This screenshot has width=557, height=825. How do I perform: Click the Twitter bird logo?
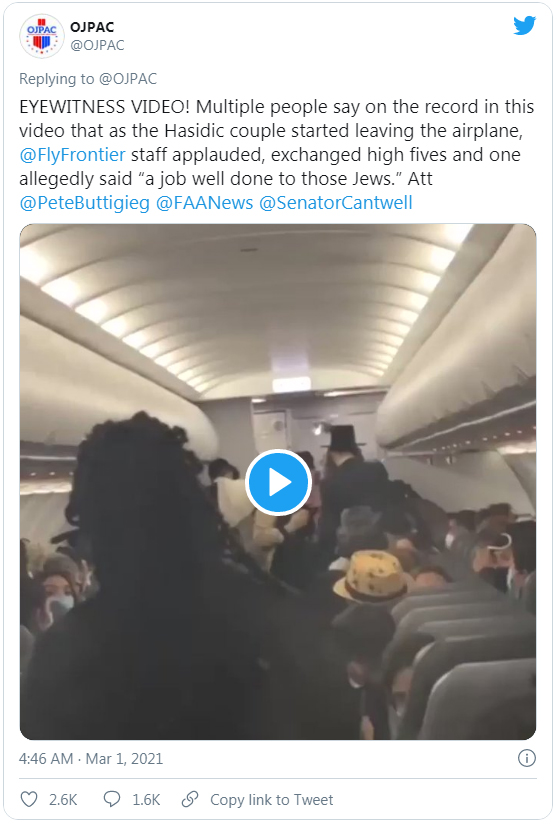click(x=524, y=26)
